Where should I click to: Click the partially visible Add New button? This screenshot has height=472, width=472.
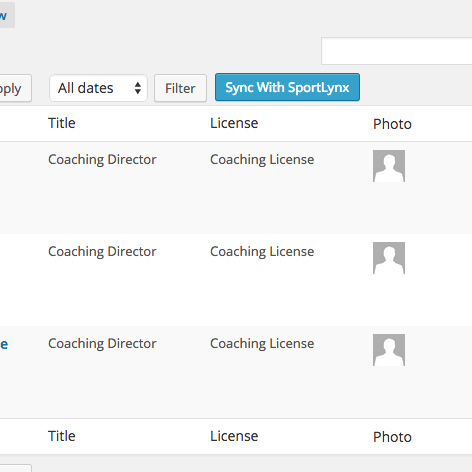pyautogui.click(x=7, y=15)
